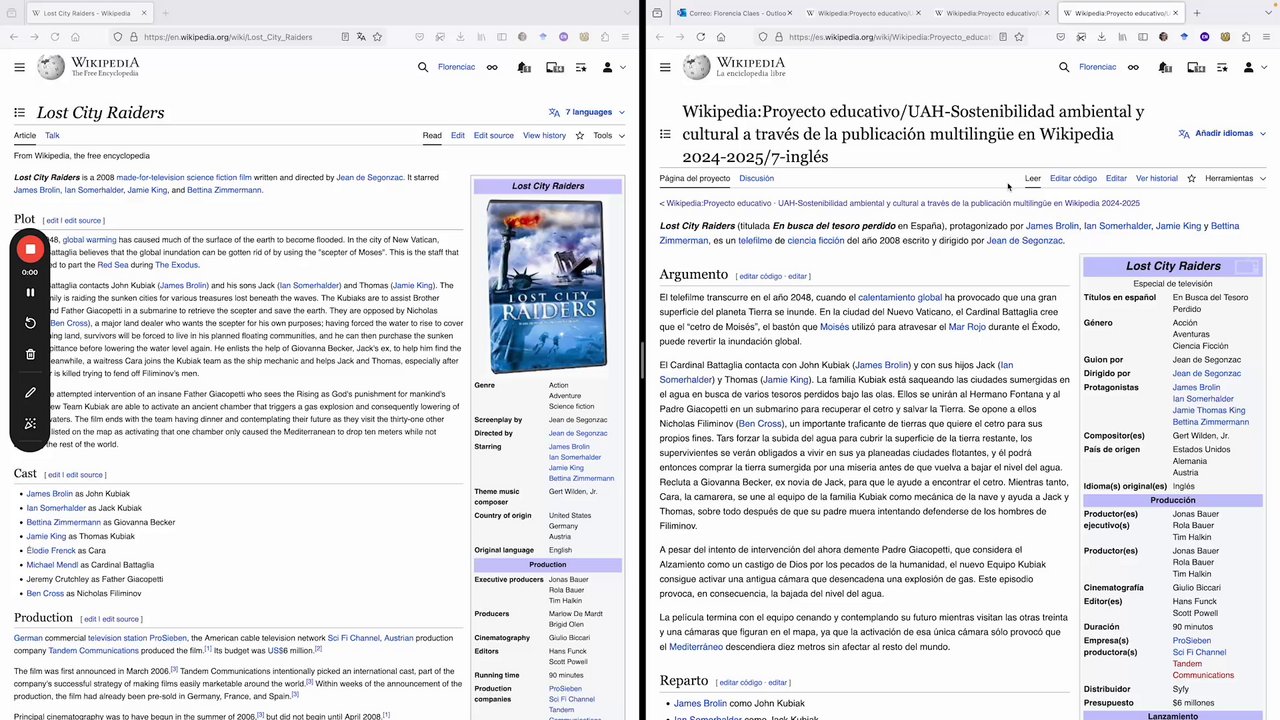Switch to the Talk tab

pyautogui.click(x=52, y=135)
